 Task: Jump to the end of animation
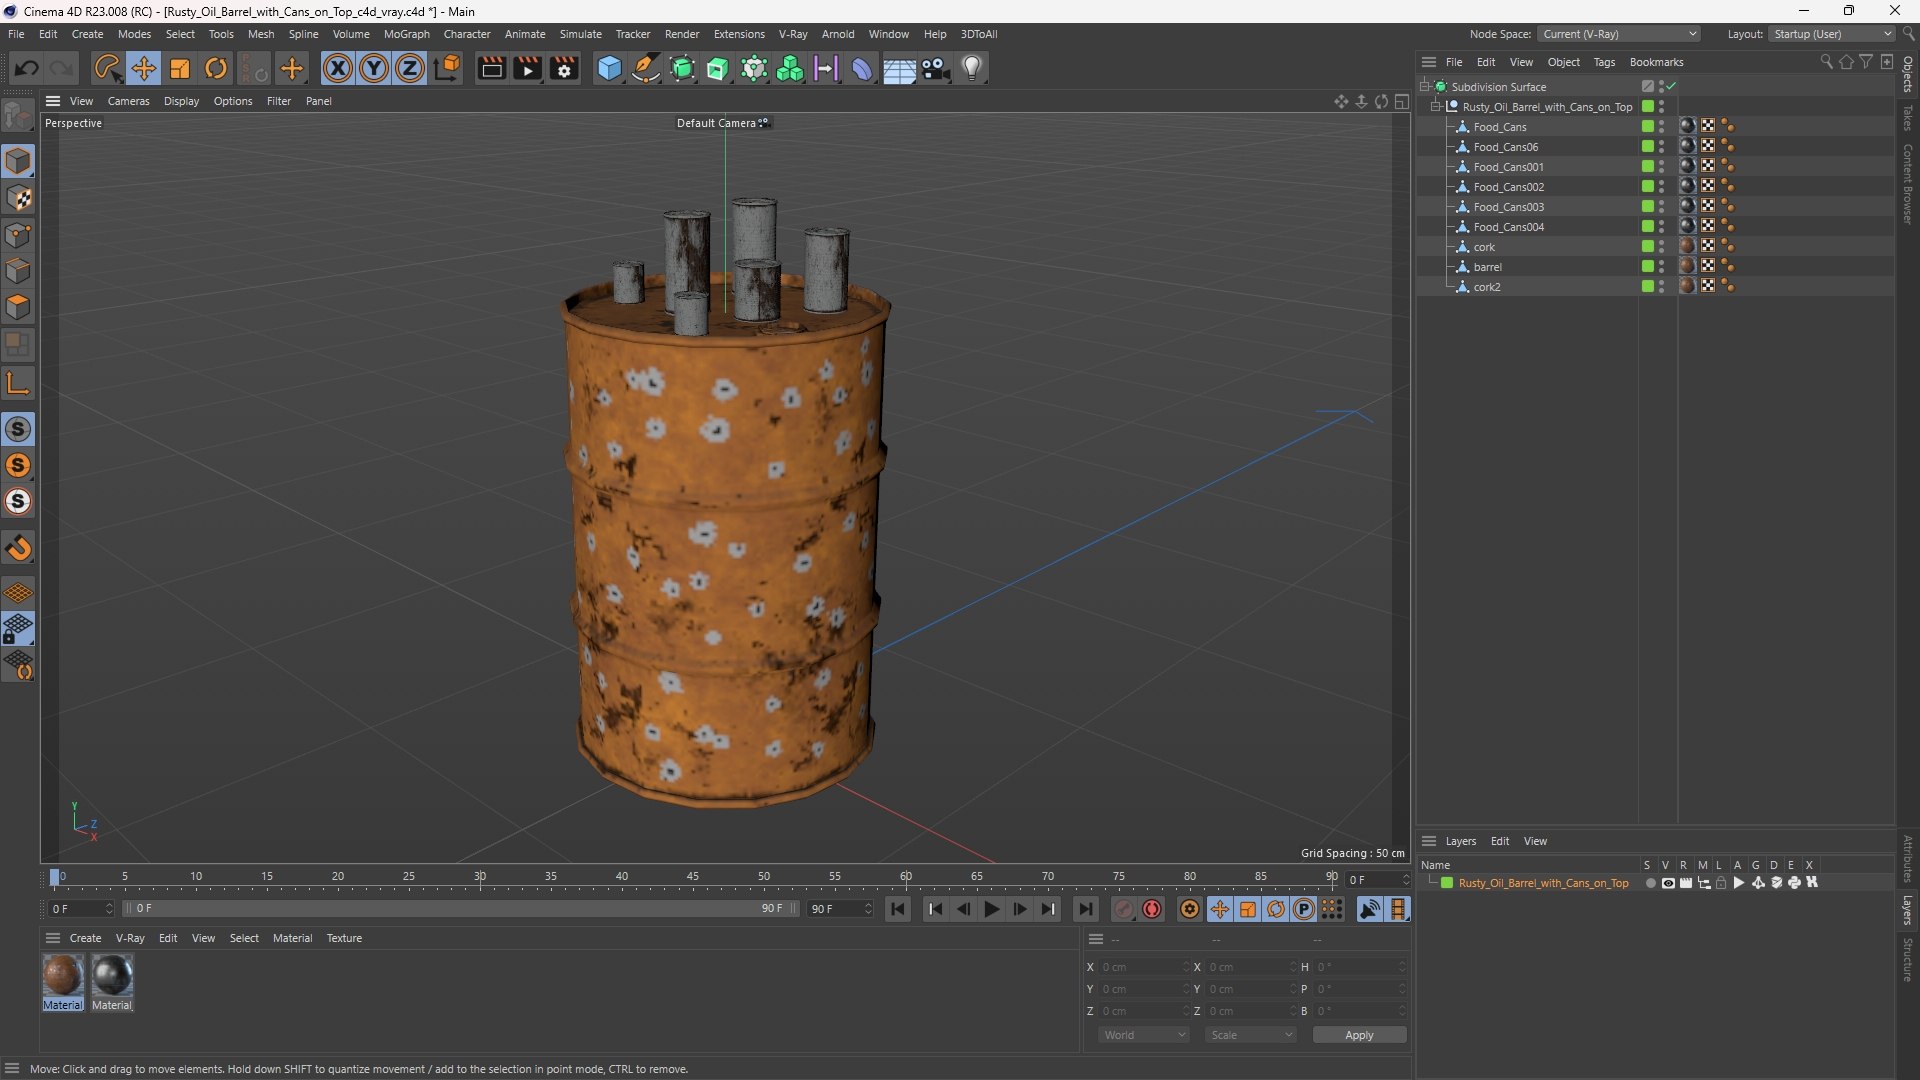coord(1085,909)
